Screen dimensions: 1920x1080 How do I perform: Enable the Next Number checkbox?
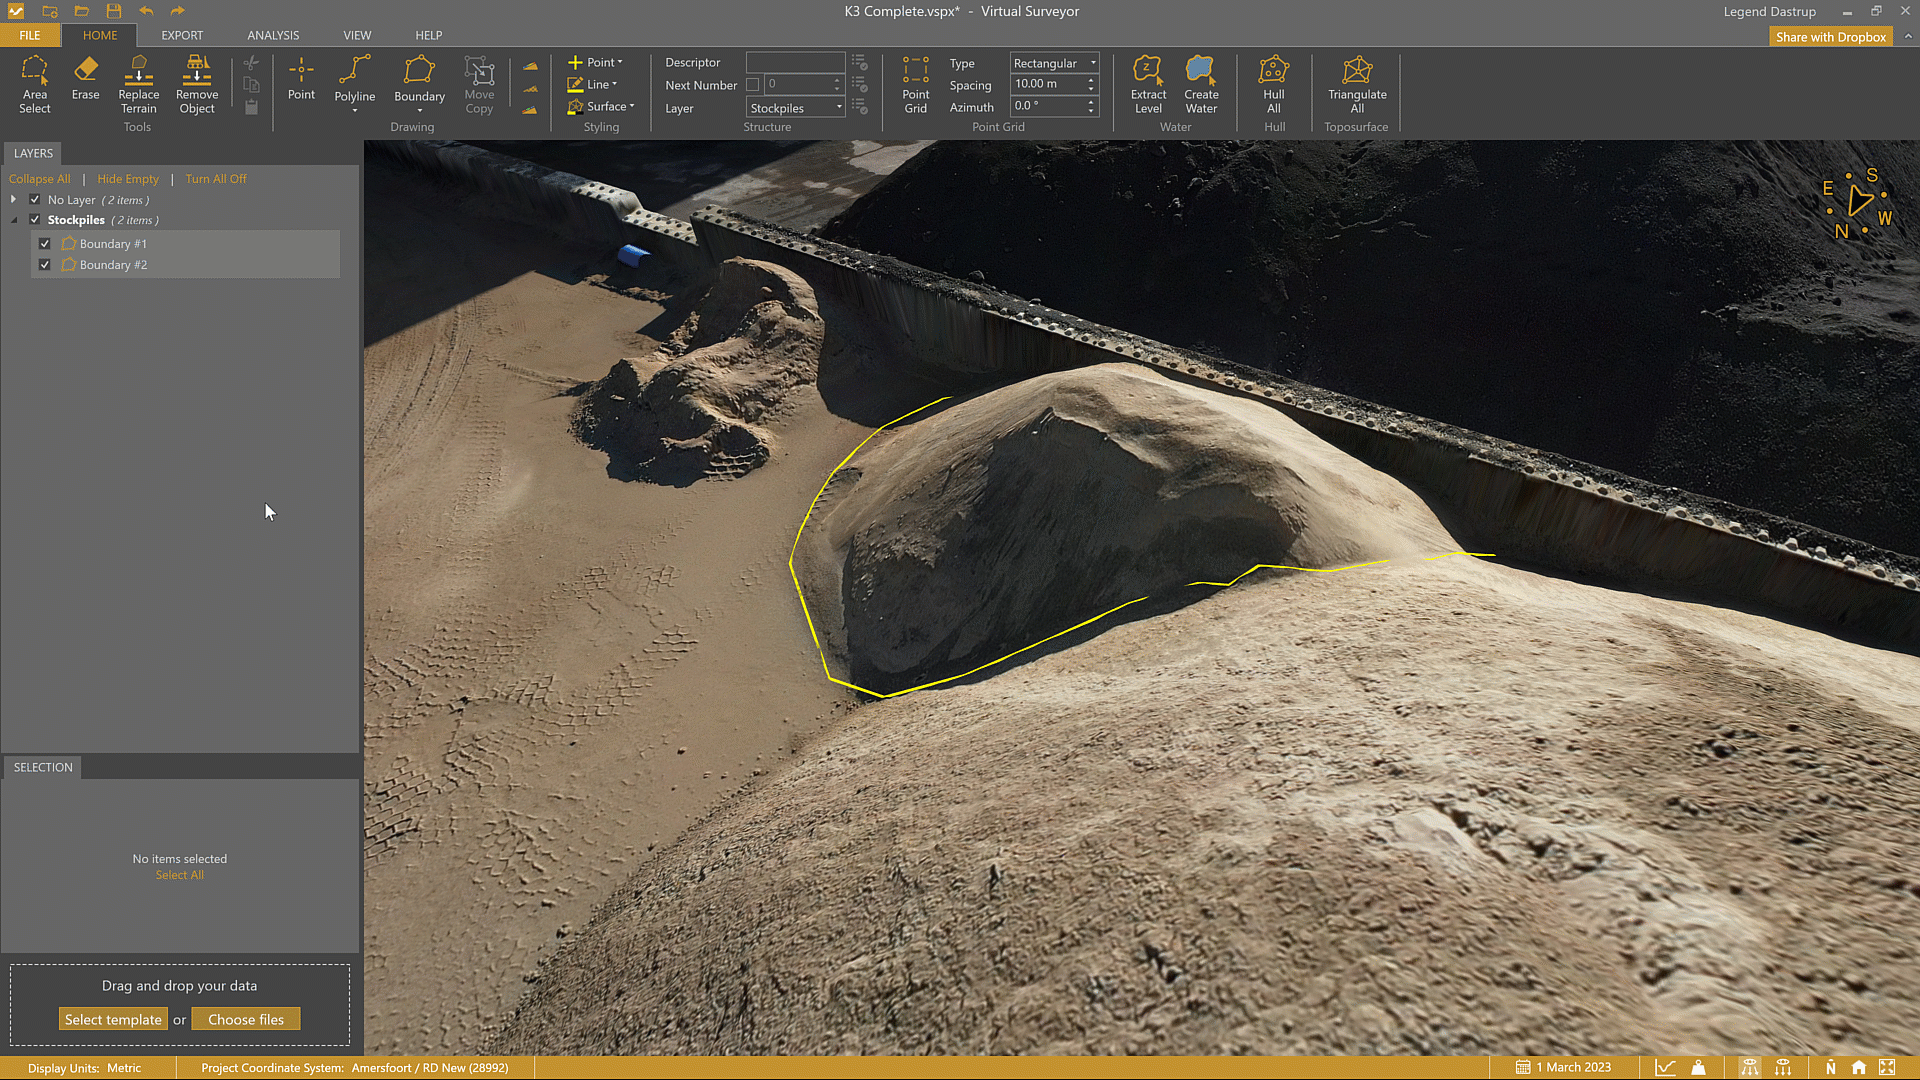click(x=753, y=85)
